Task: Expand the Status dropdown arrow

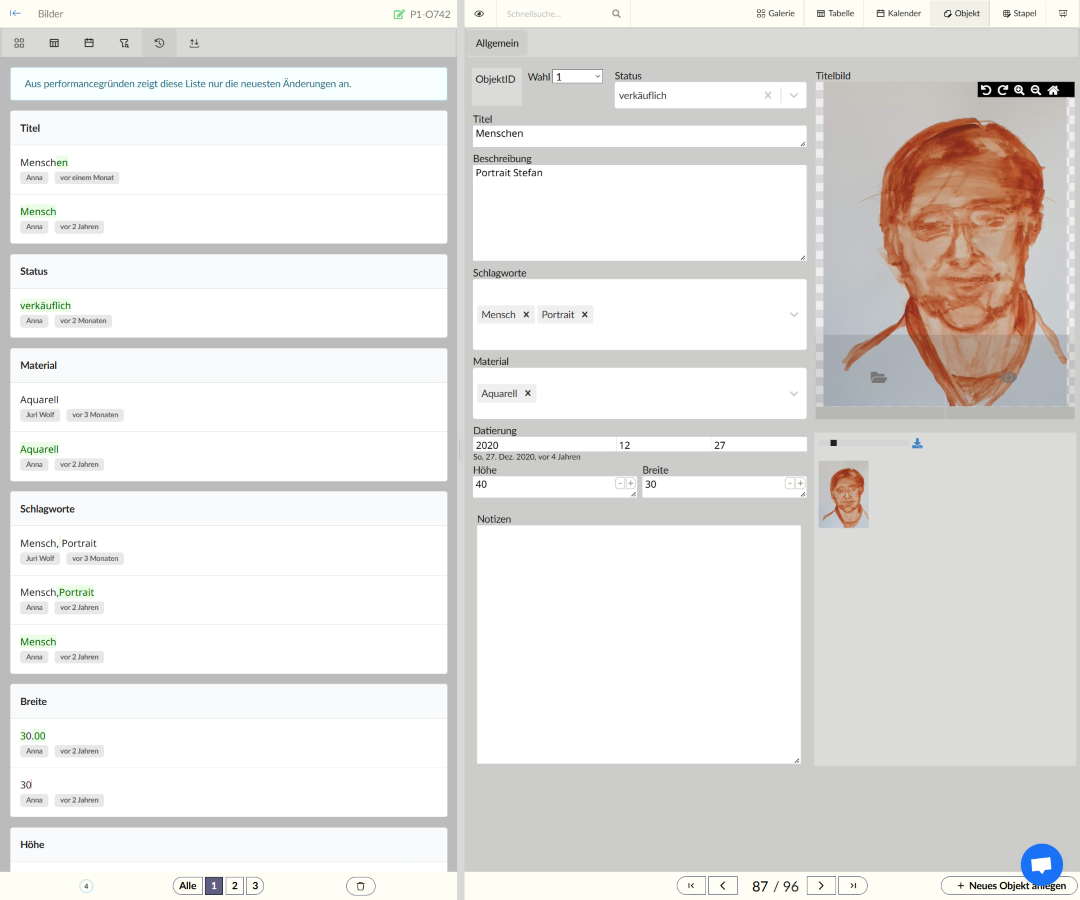Action: coord(793,96)
